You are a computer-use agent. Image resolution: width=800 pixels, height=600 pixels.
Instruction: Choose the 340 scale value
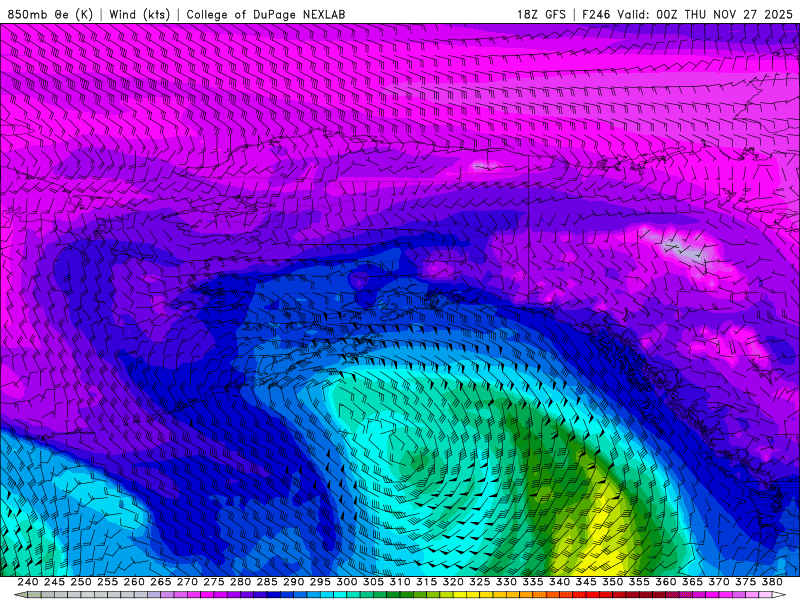point(559,582)
